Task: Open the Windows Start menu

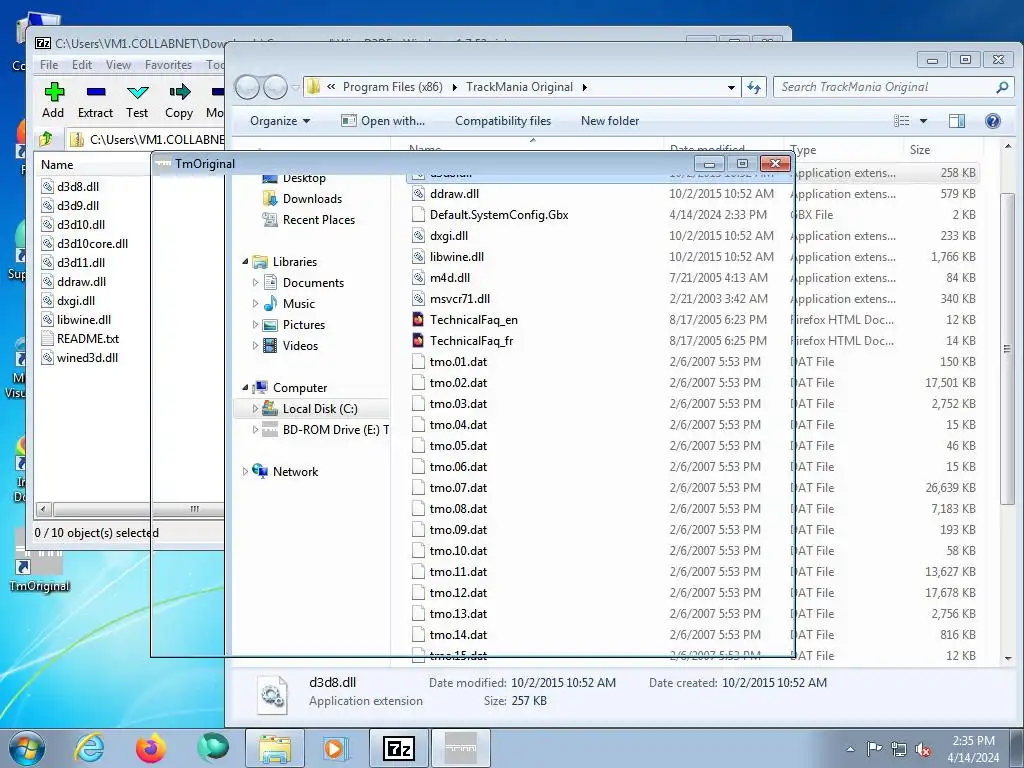Action: point(27,748)
